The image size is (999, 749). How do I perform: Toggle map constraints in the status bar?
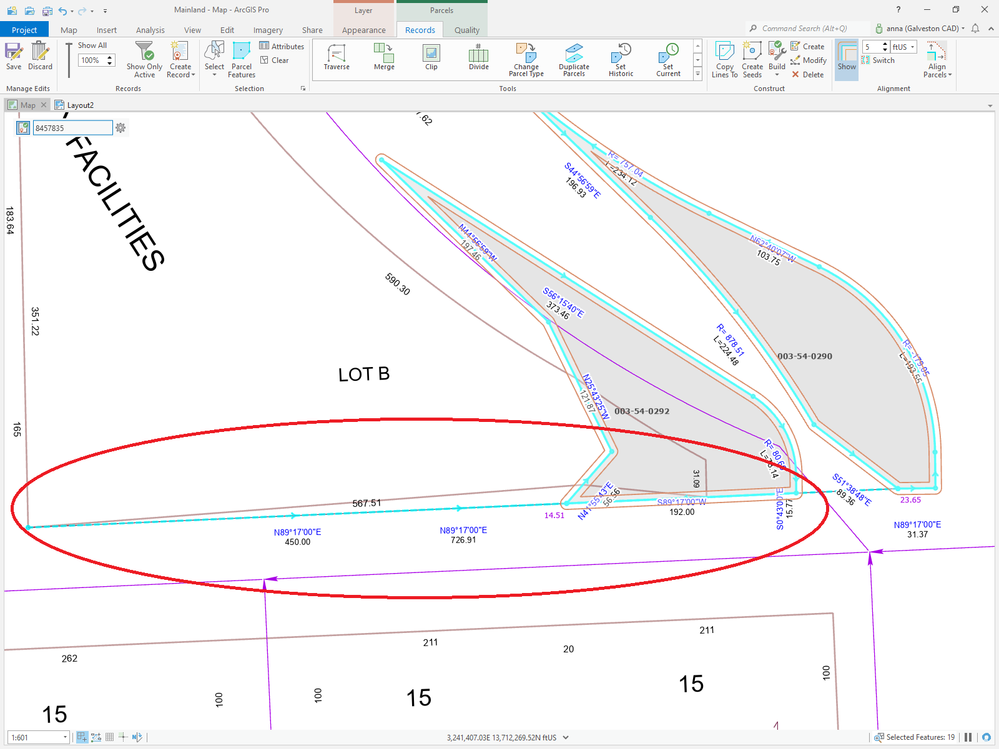(96, 738)
